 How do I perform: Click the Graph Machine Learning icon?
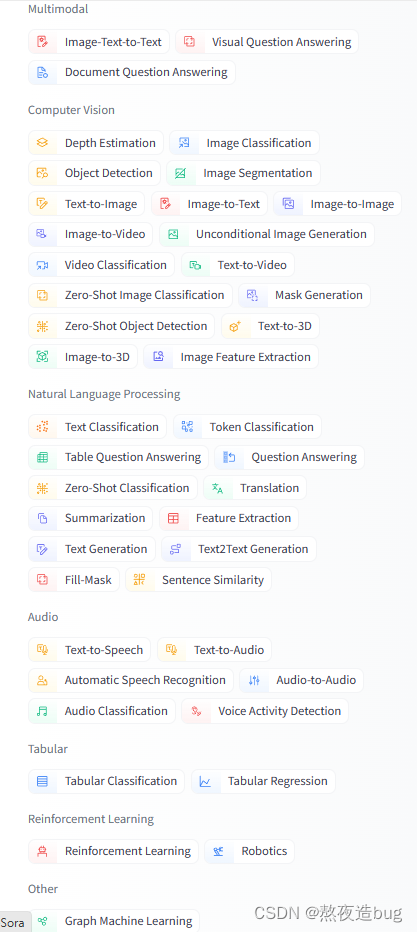pyautogui.click(x=42, y=921)
